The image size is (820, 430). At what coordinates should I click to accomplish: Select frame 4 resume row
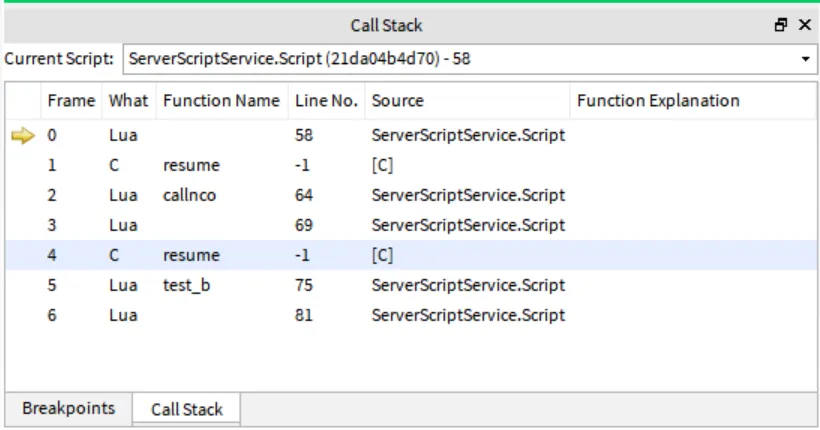point(411,255)
